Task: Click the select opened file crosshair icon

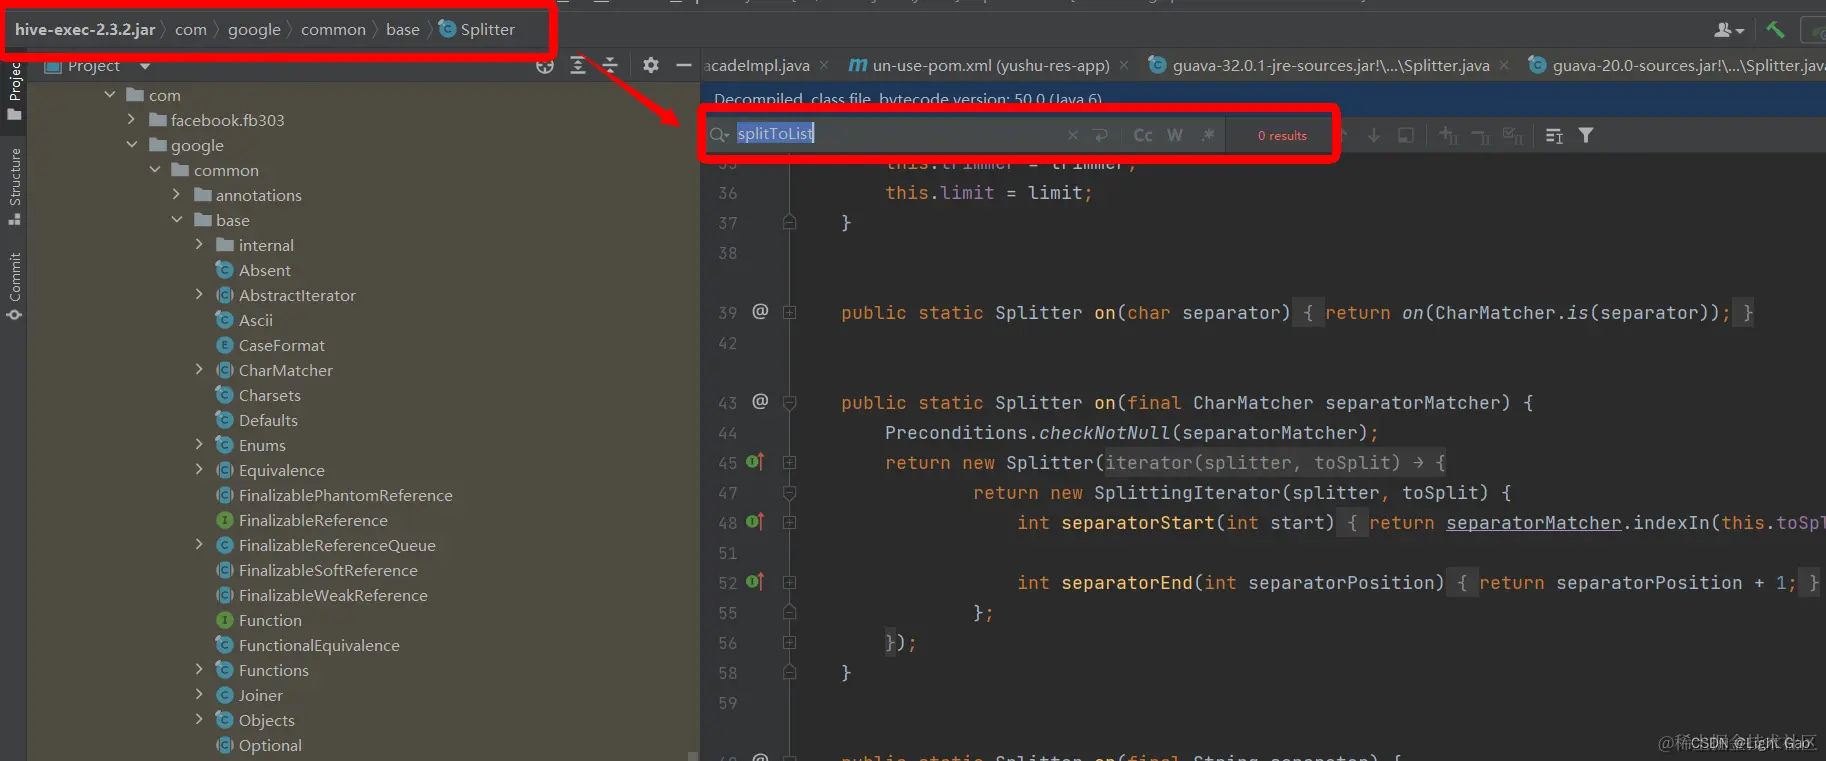Action: 545,66
